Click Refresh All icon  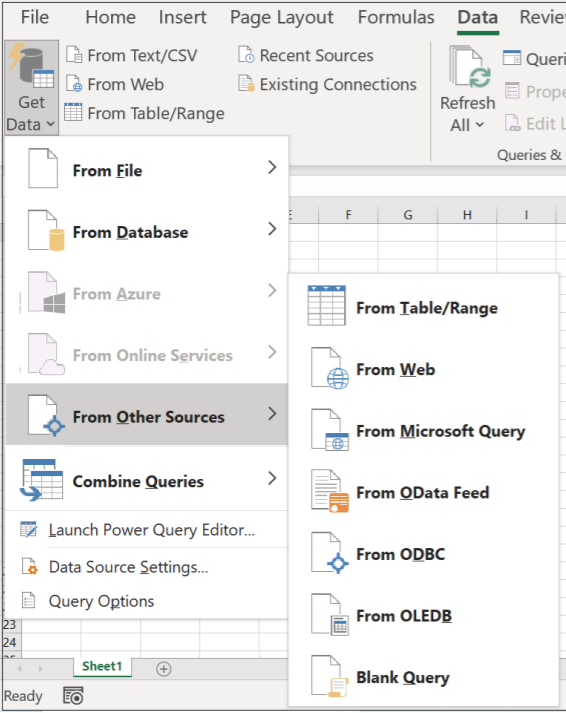pyautogui.click(x=471, y=67)
